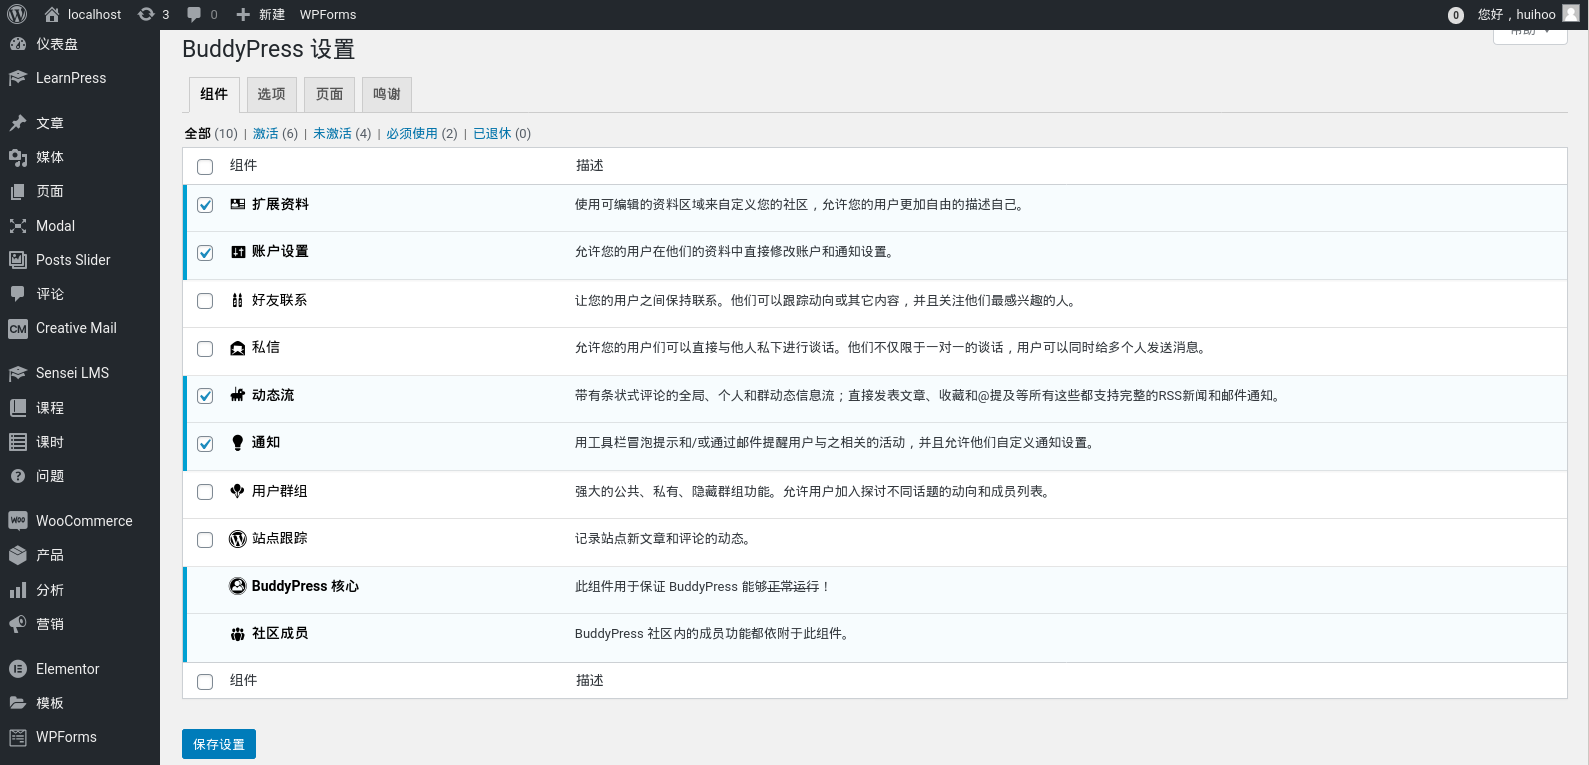1589x765 pixels.
Task: Click the Sensei LMS graduation cap icon
Action: coord(17,373)
